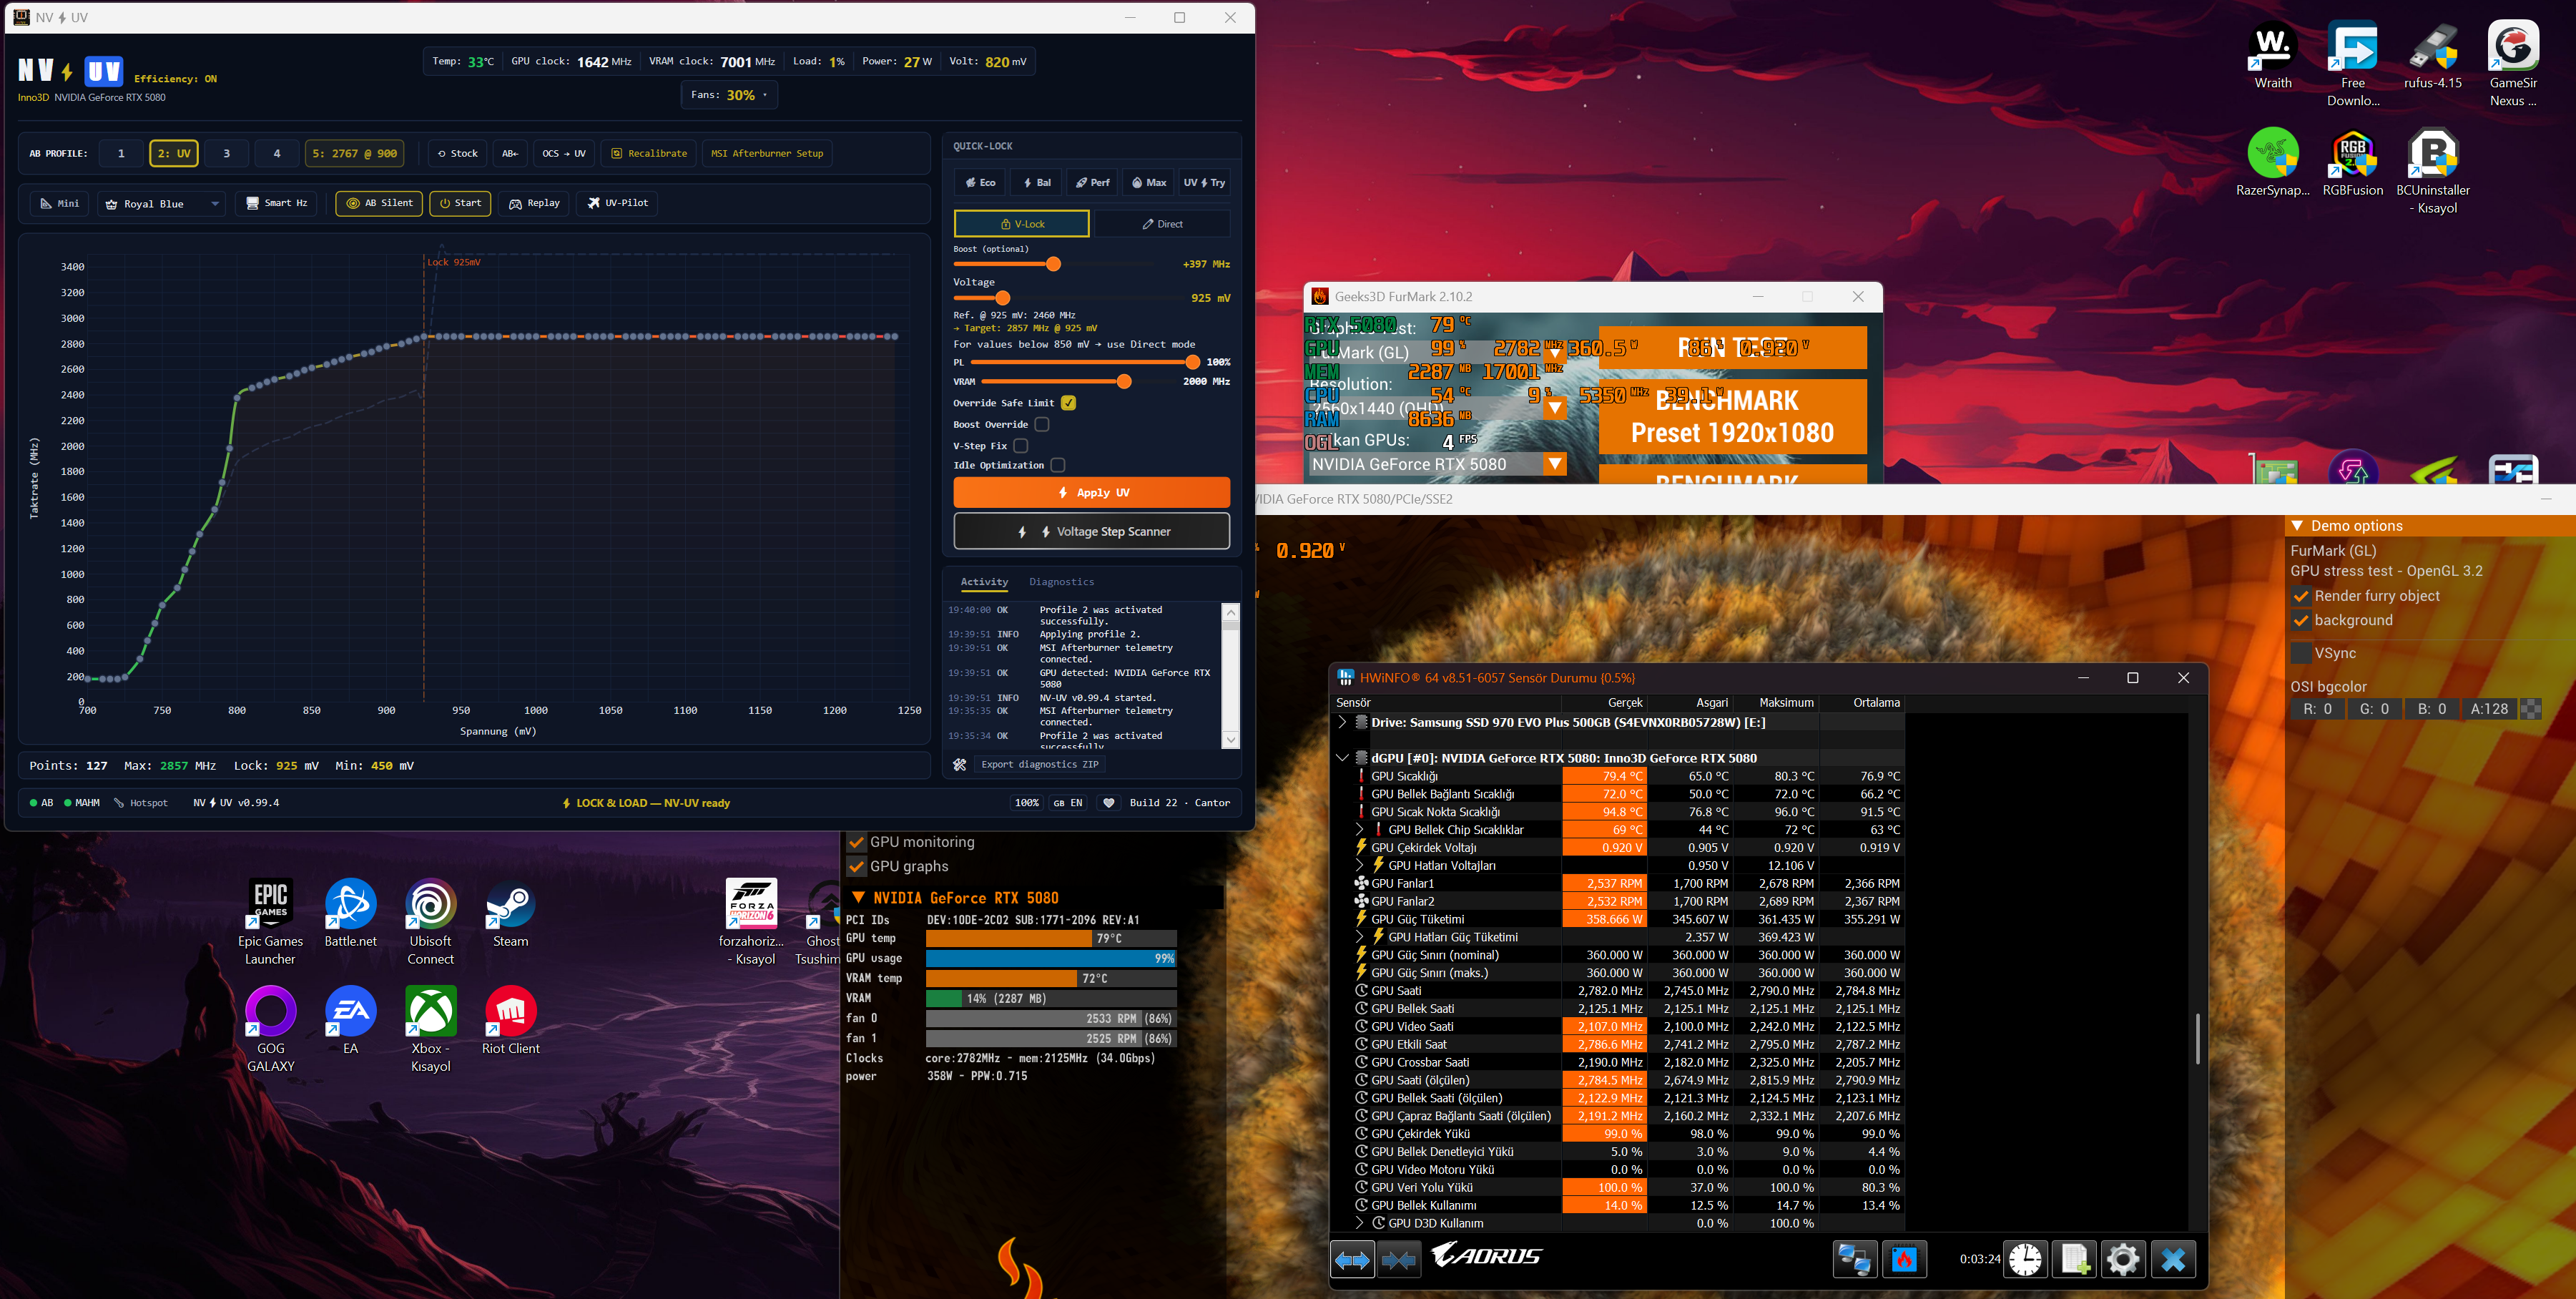
Task: Expand GPU Hatları Voltajları row
Action: [1359, 865]
